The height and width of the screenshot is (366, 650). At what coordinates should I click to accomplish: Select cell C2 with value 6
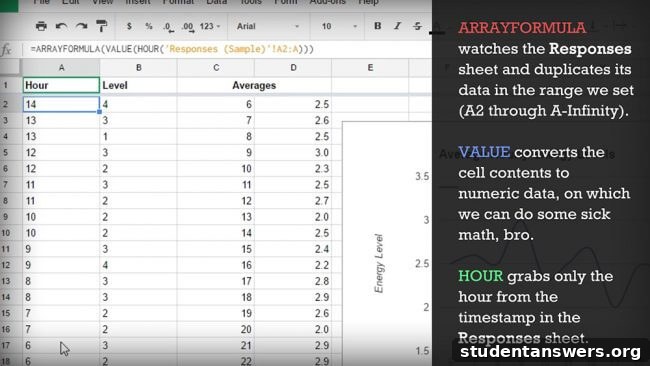(x=216, y=104)
